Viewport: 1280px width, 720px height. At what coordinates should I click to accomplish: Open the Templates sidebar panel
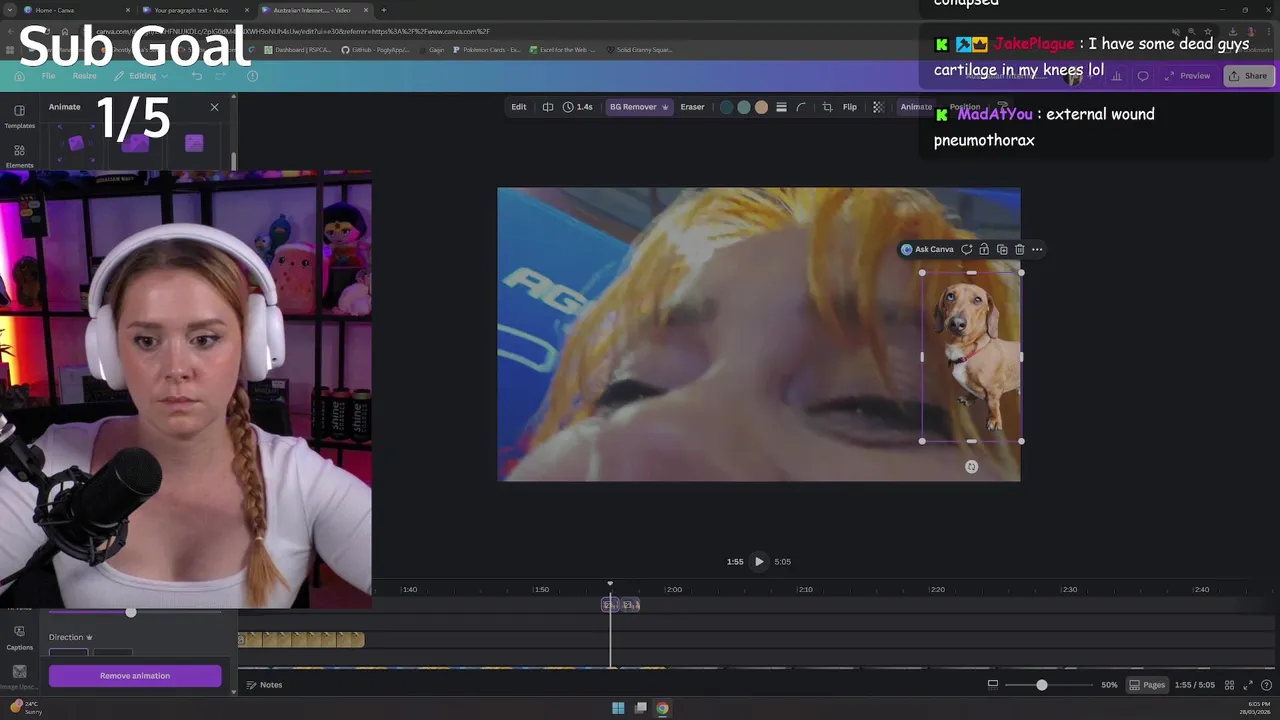pos(19,116)
